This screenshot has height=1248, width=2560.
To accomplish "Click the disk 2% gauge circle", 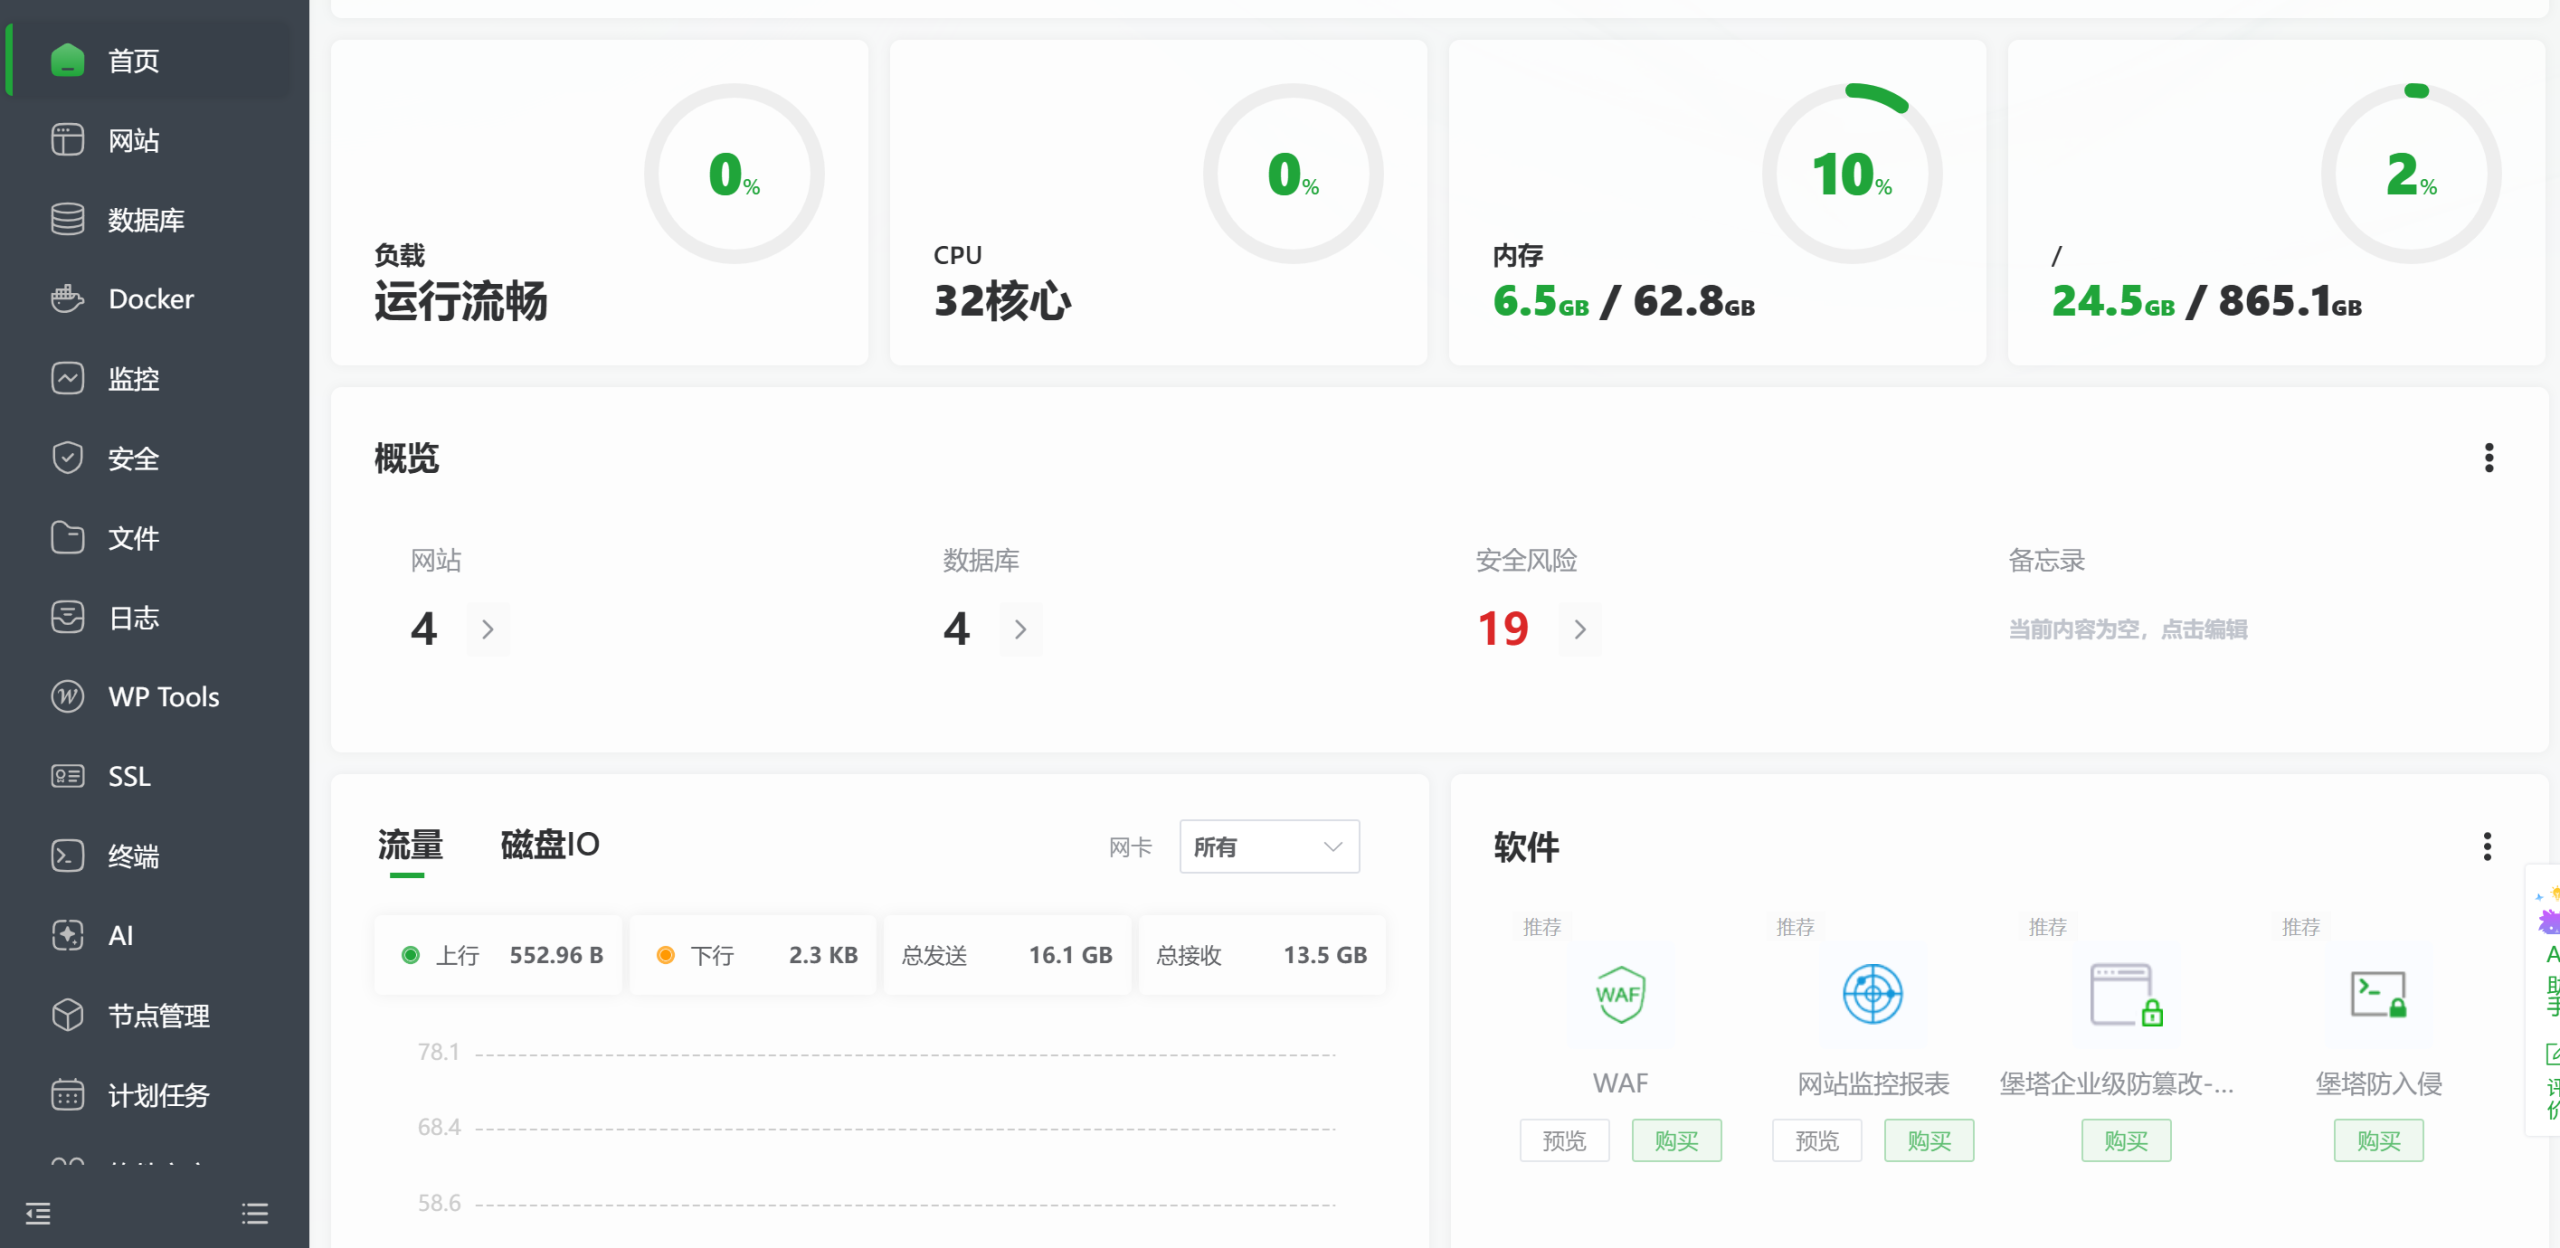I will pyautogui.click(x=2411, y=174).
